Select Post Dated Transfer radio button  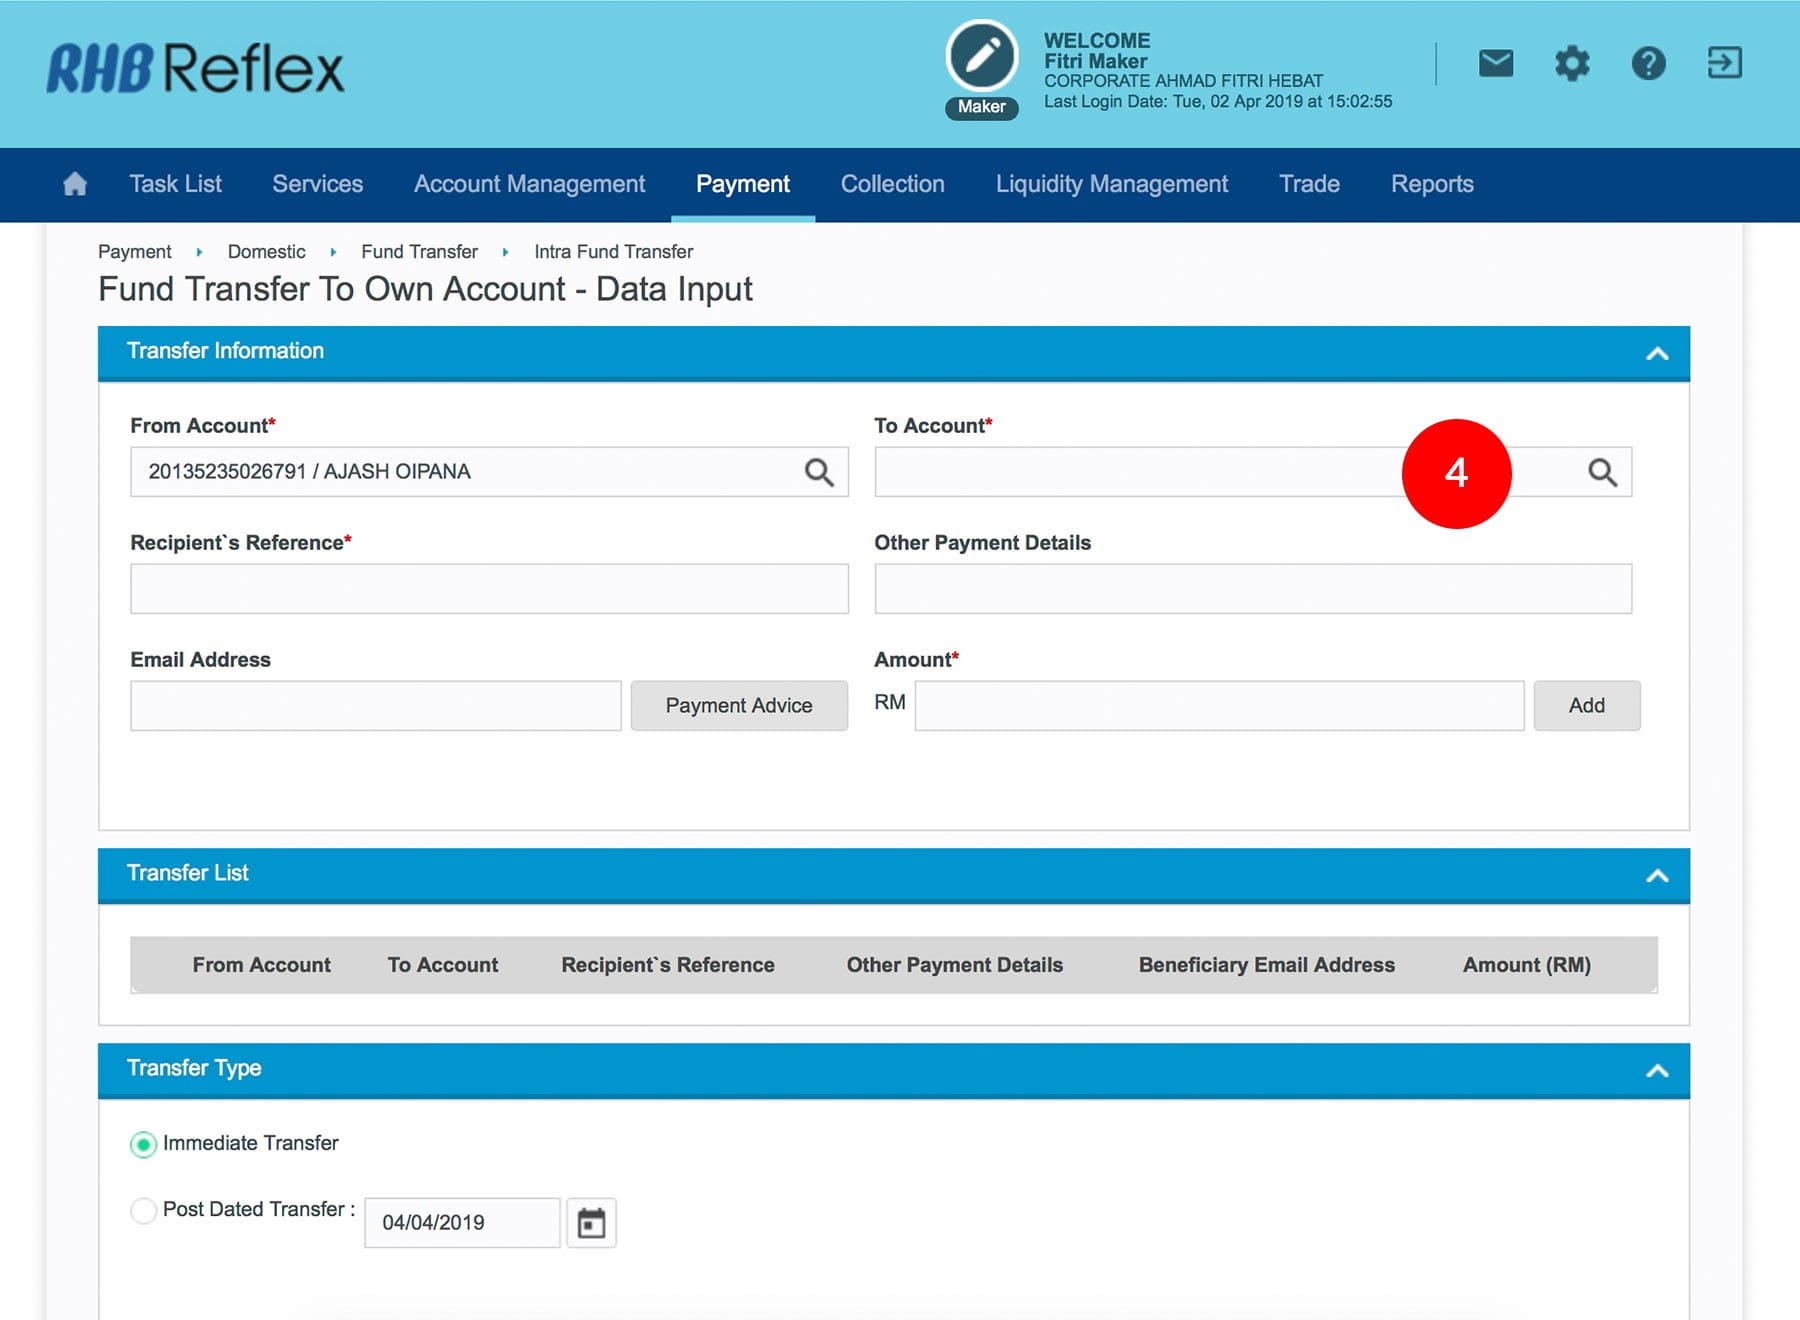[144, 1210]
